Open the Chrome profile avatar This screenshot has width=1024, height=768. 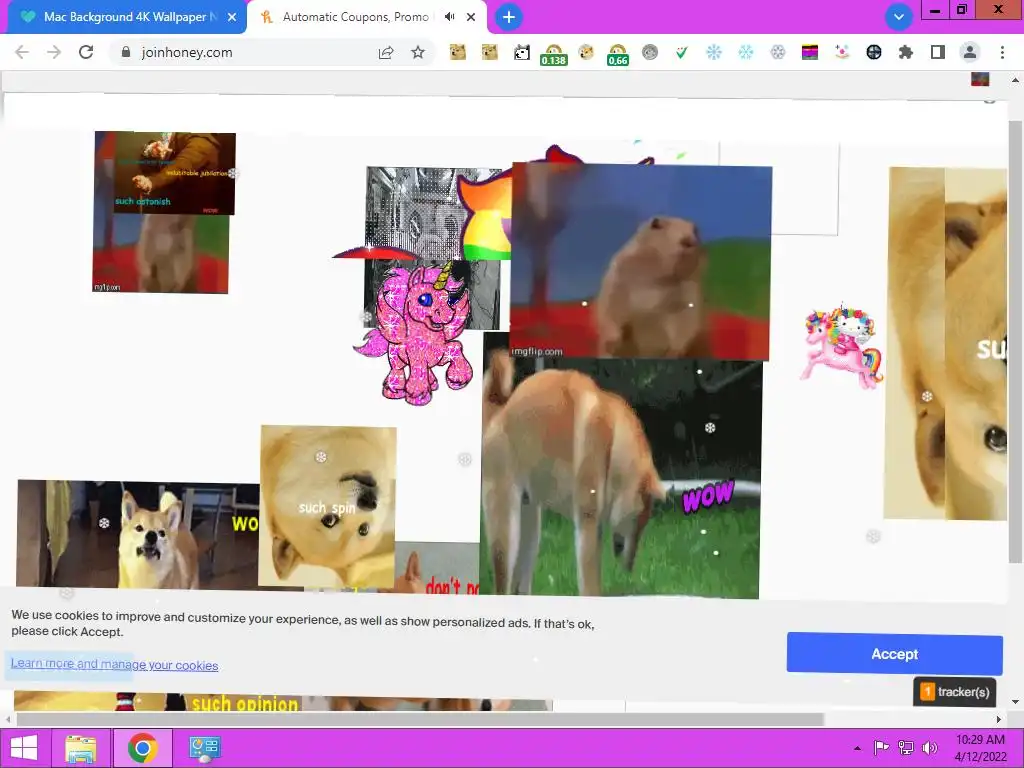point(970,52)
